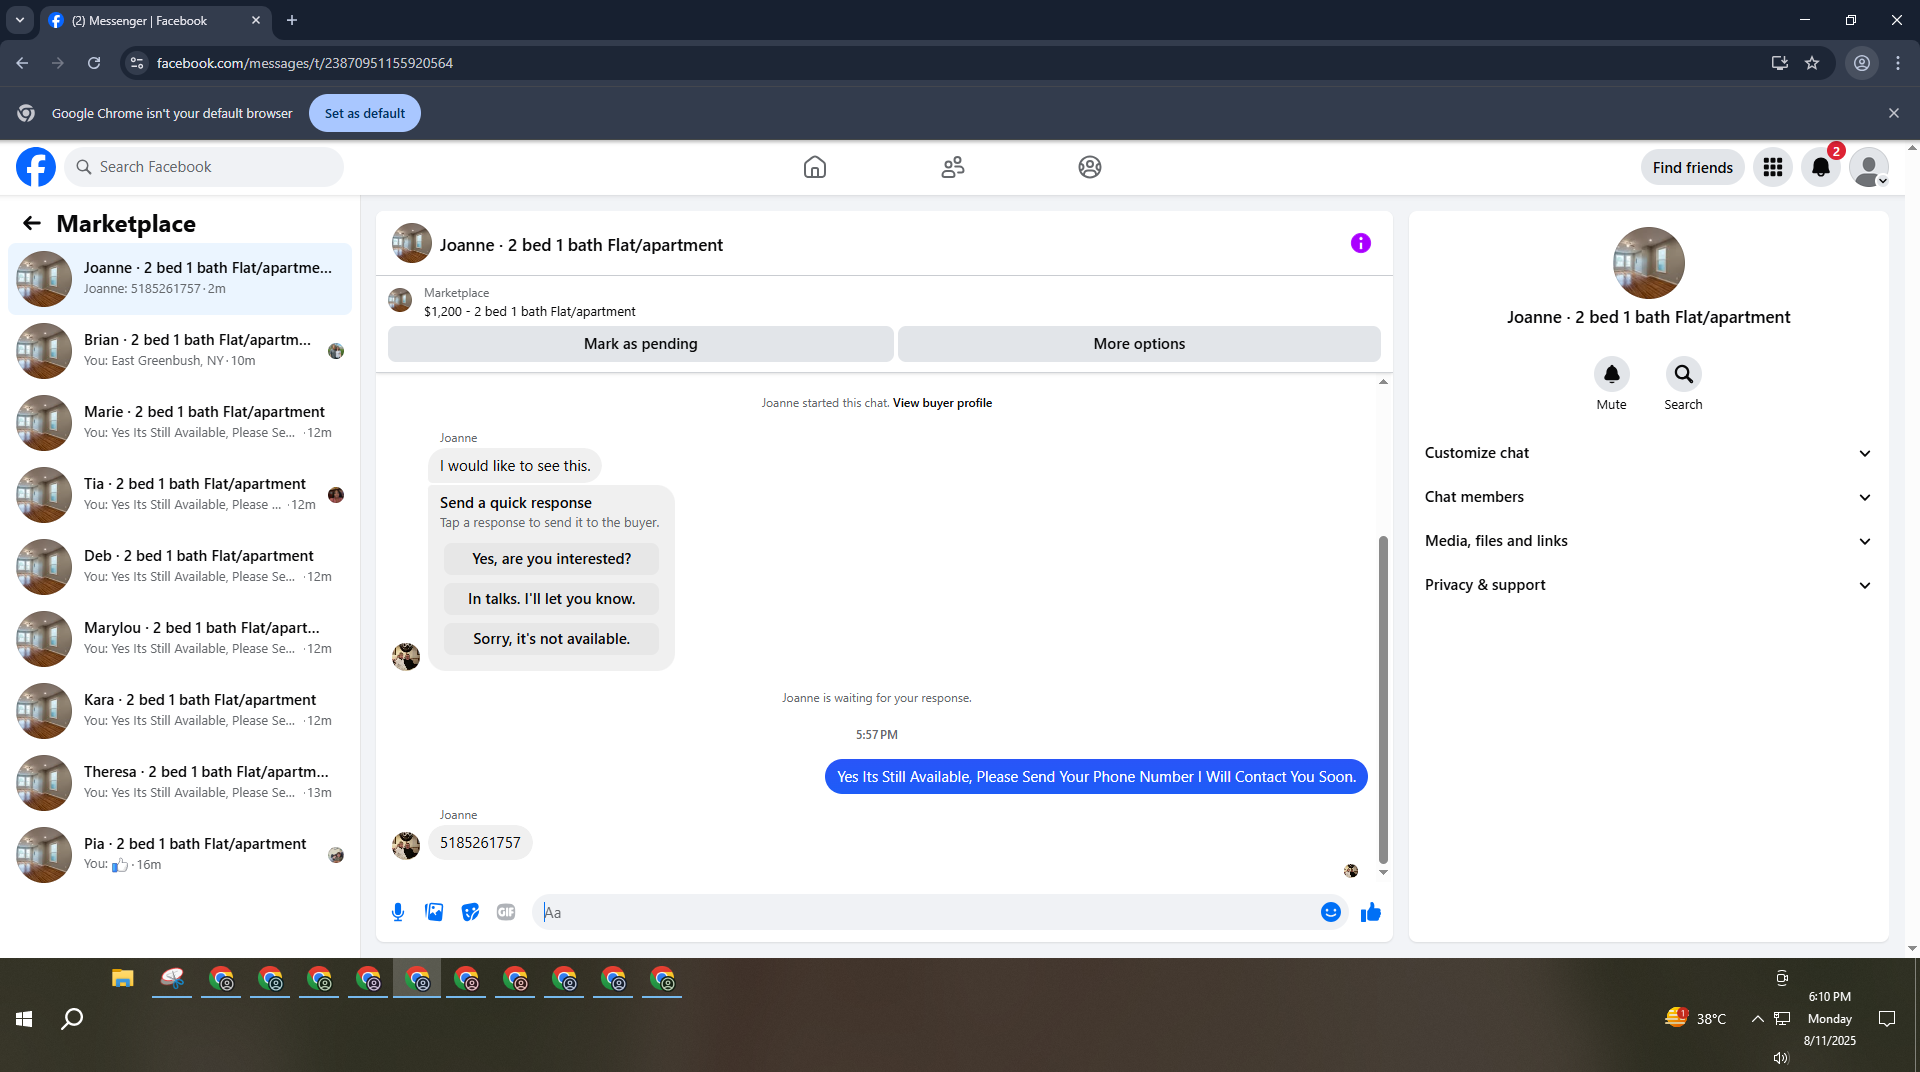Send a voice clip with microphone icon
This screenshot has width=1920, height=1072.
(x=398, y=912)
